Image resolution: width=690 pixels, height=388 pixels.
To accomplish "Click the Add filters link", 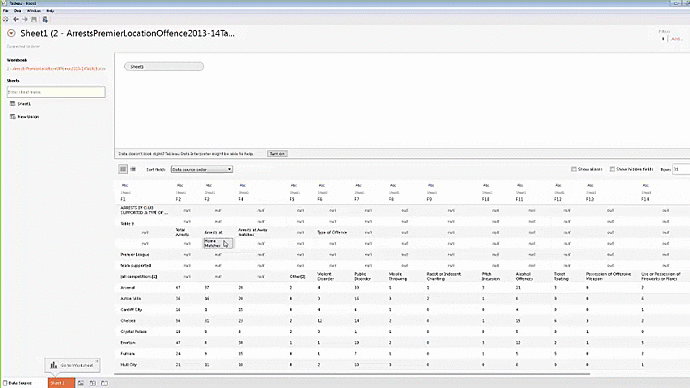I will point(676,39).
